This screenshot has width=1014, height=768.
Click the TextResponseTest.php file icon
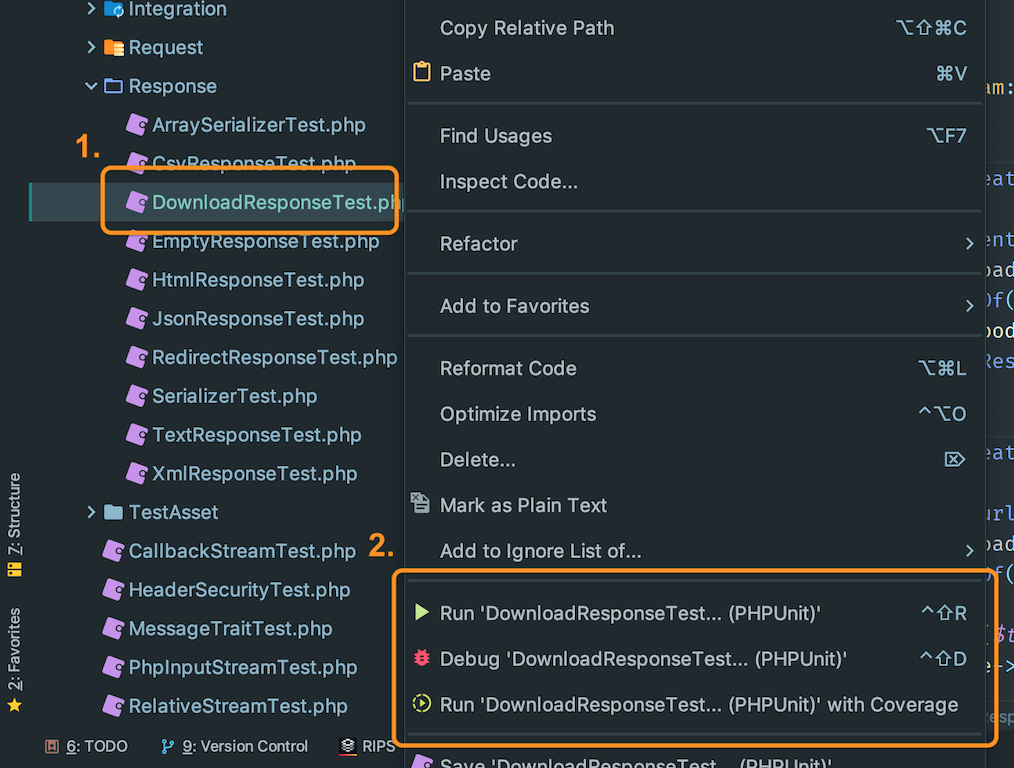(136, 434)
